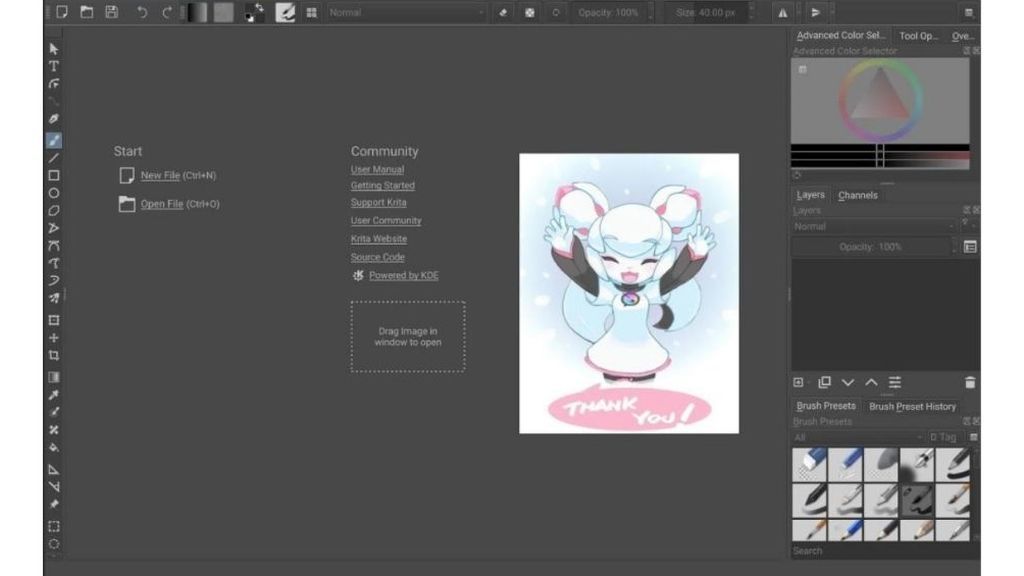Switch to Brush Presets tab
Image resolution: width=1024 pixels, height=576 pixels.
point(825,406)
